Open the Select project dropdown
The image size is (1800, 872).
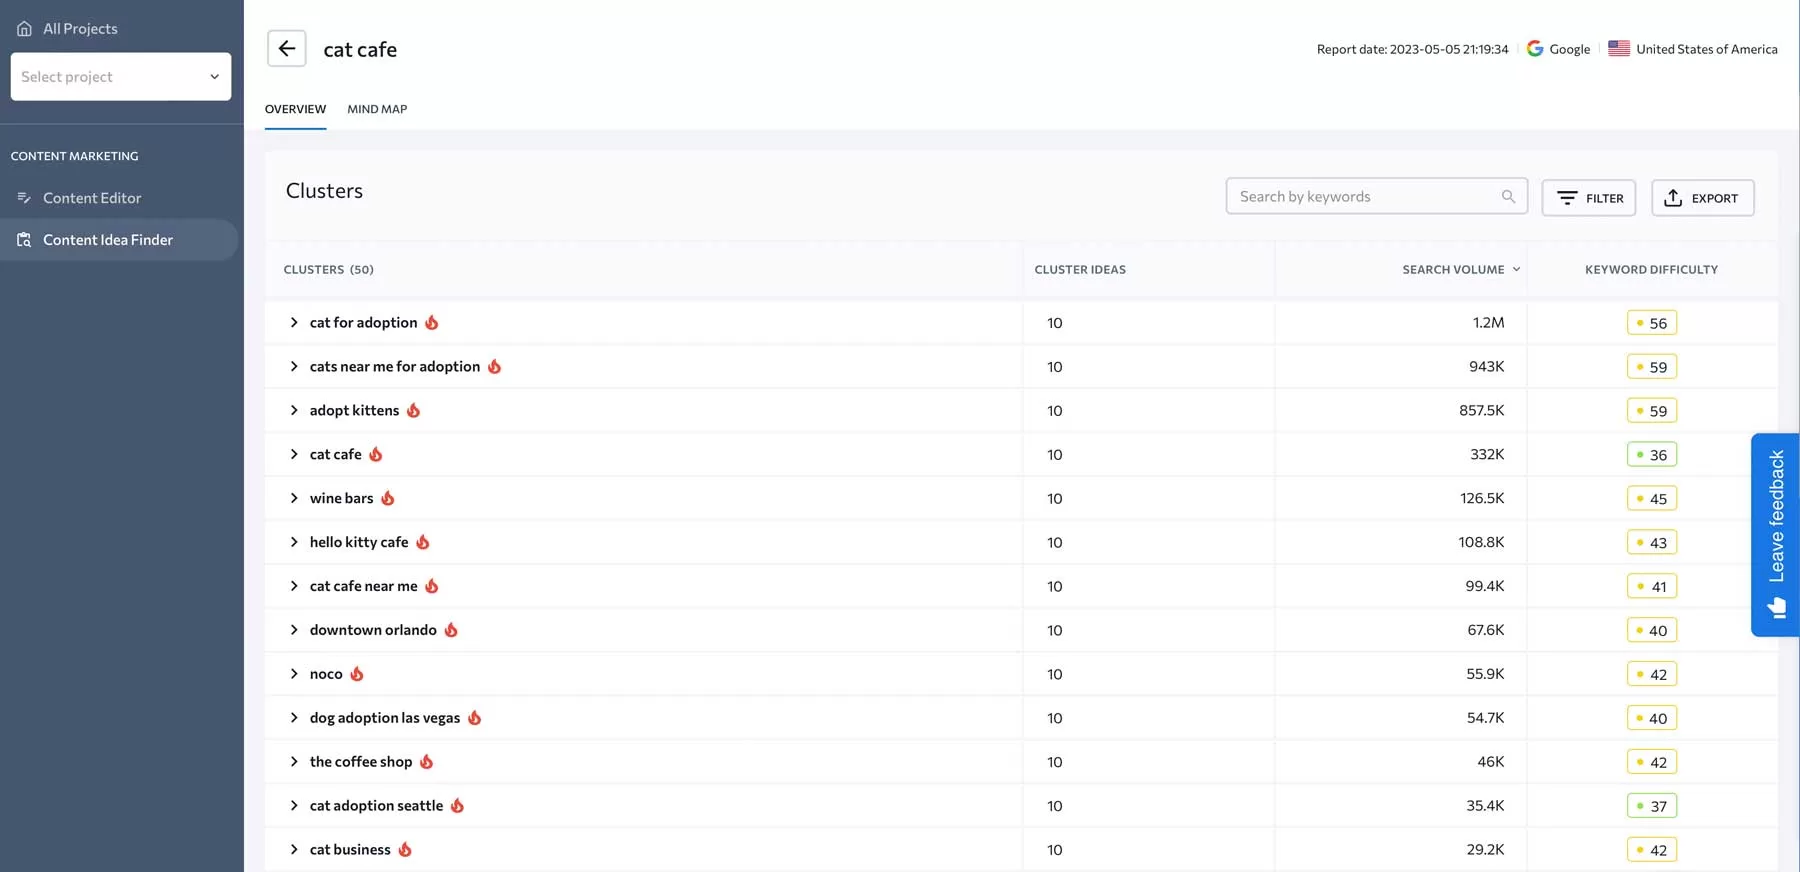click(121, 77)
